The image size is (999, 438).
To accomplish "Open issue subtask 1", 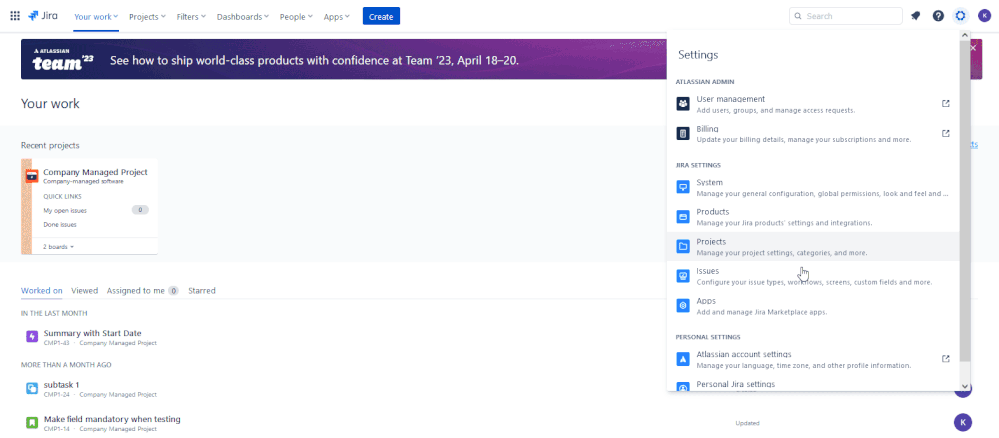I will (x=61, y=384).
